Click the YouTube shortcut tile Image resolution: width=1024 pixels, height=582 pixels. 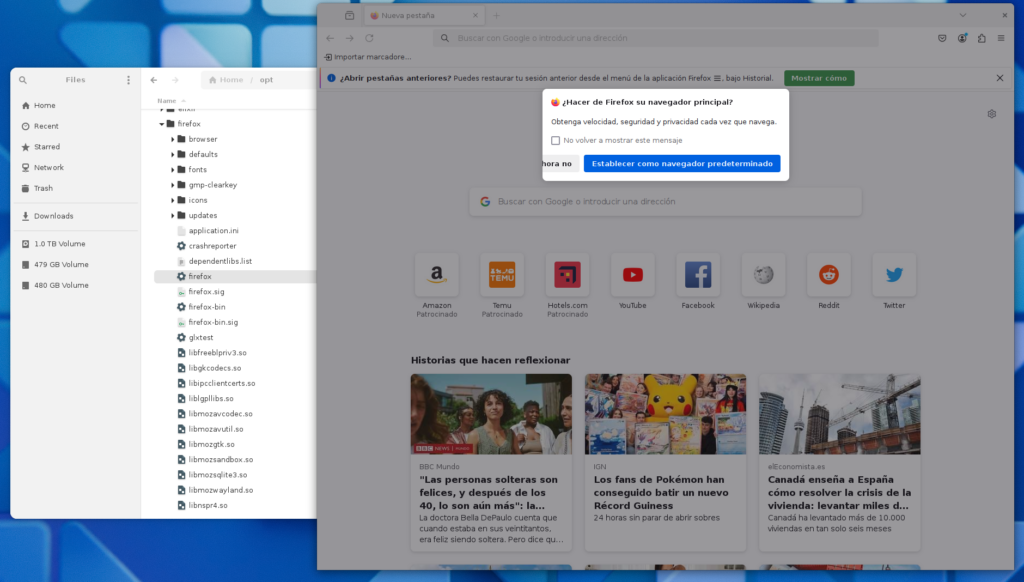(632, 276)
